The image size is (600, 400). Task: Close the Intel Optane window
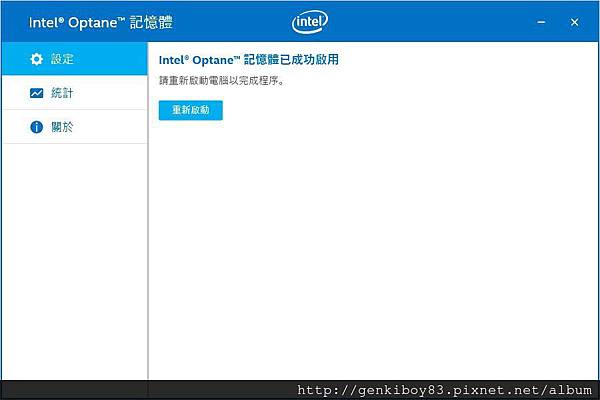click(574, 22)
